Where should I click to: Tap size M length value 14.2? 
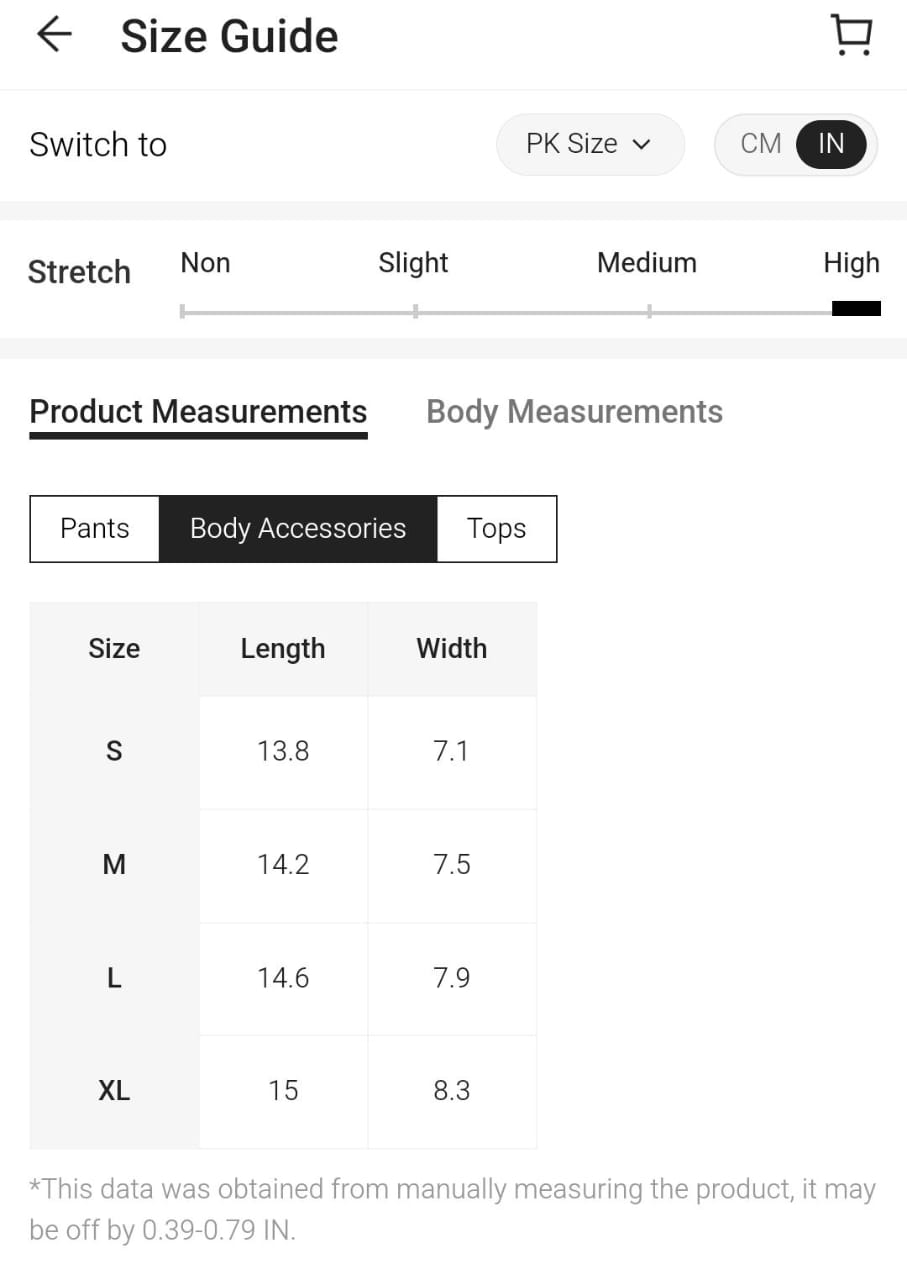click(x=283, y=865)
